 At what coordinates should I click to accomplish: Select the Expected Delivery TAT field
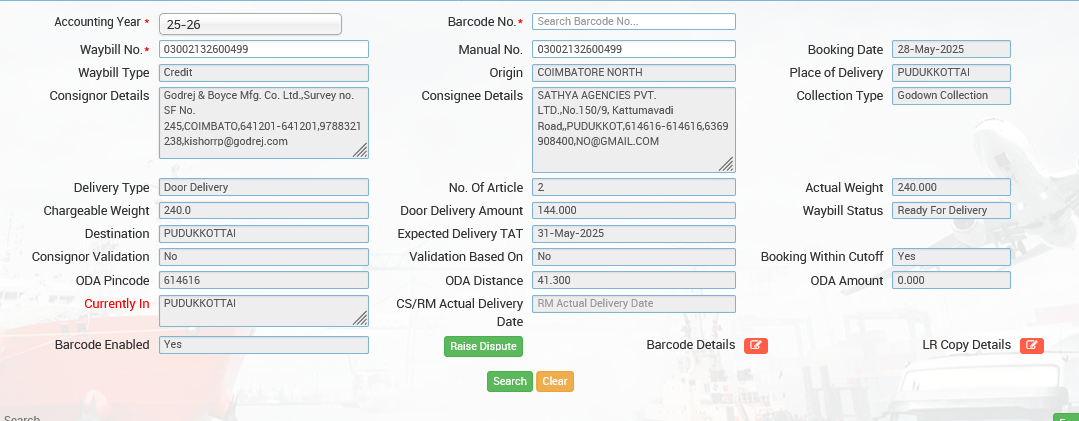(x=633, y=233)
